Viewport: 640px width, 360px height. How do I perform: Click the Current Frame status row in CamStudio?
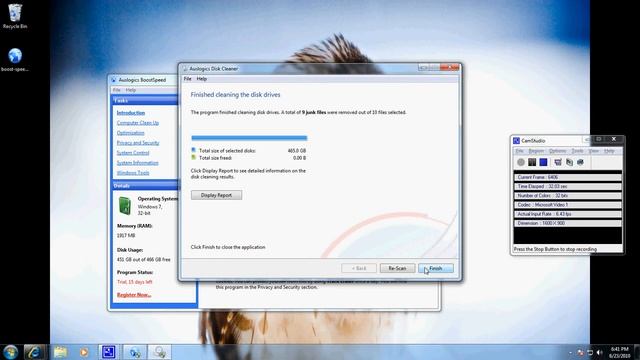[x=568, y=177]
